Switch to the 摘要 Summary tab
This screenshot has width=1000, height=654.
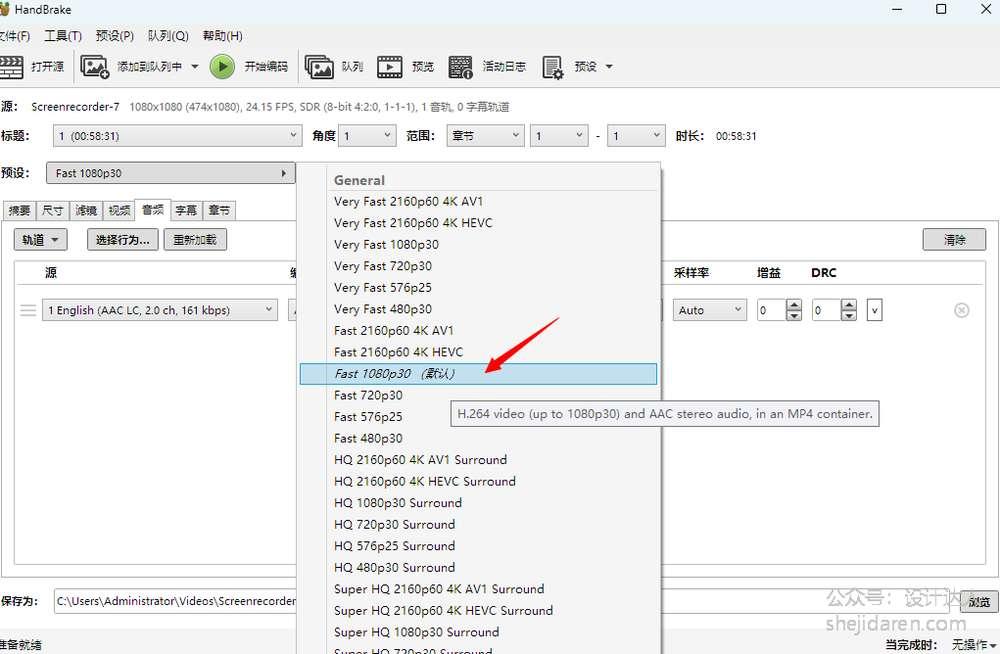(x=19, y=211)
